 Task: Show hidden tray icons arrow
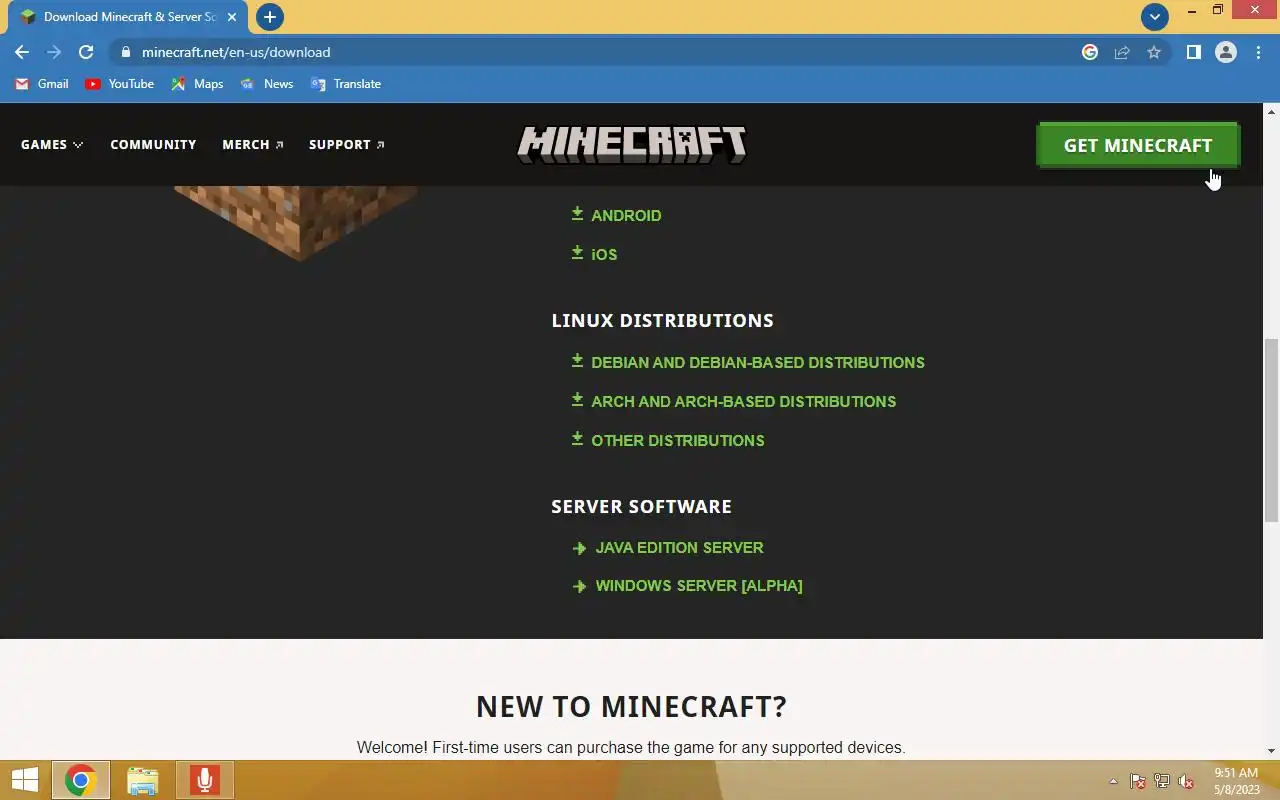1113,781
